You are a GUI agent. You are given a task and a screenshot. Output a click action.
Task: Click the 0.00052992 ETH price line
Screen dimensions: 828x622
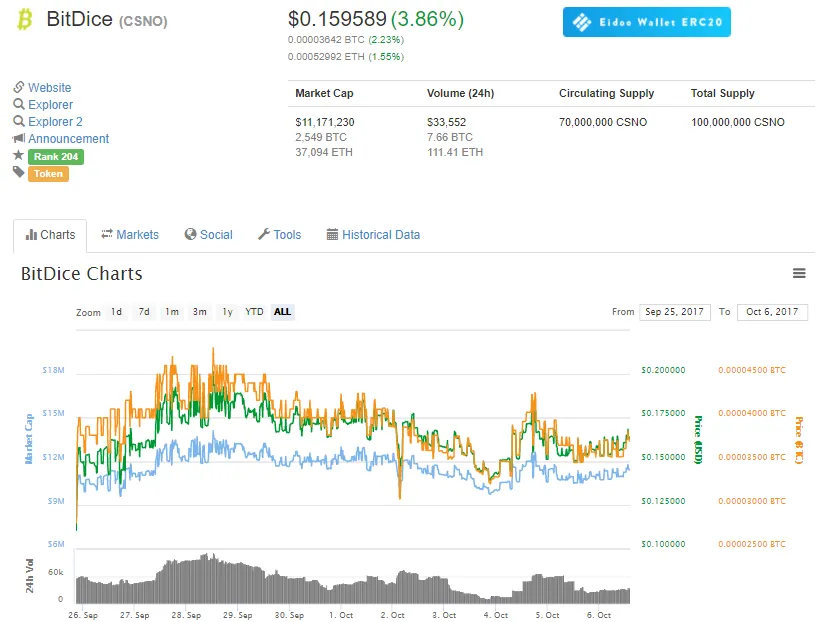click(x=346, y=56)
